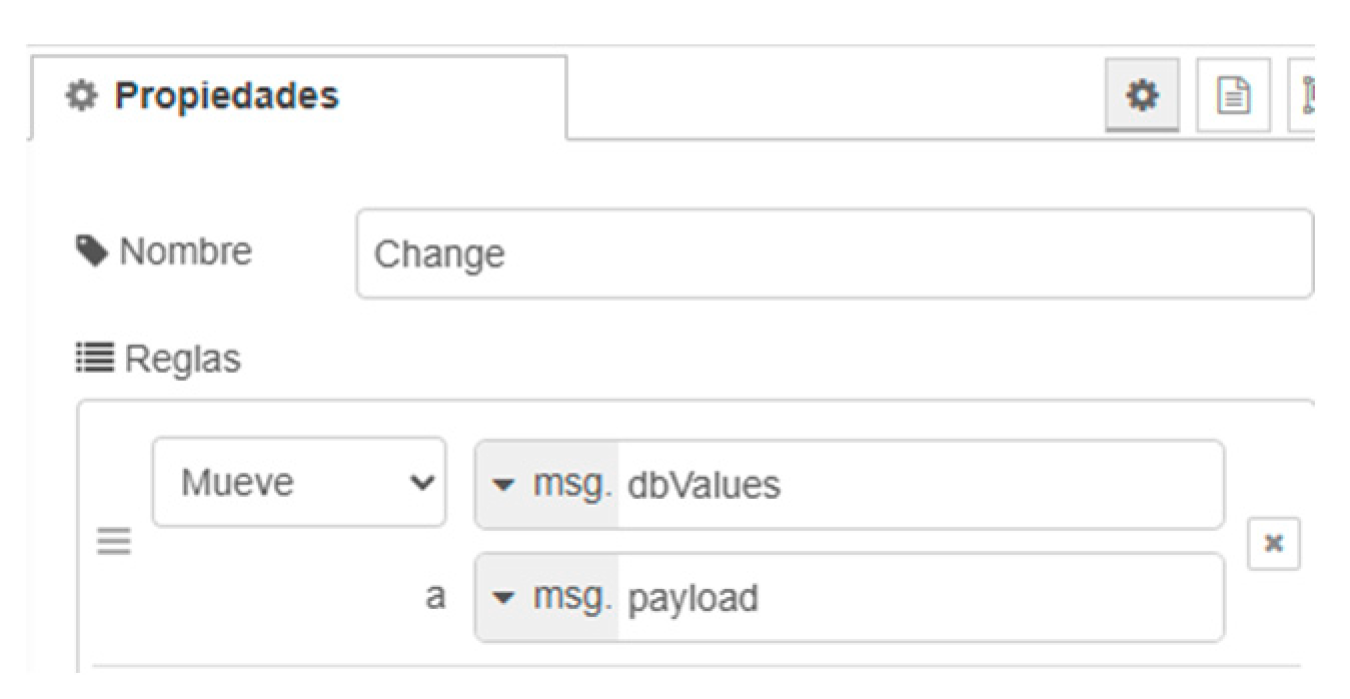1350x699 pixels.
Task: Open the Propiedades tab
Action: [x=298, y=97]
